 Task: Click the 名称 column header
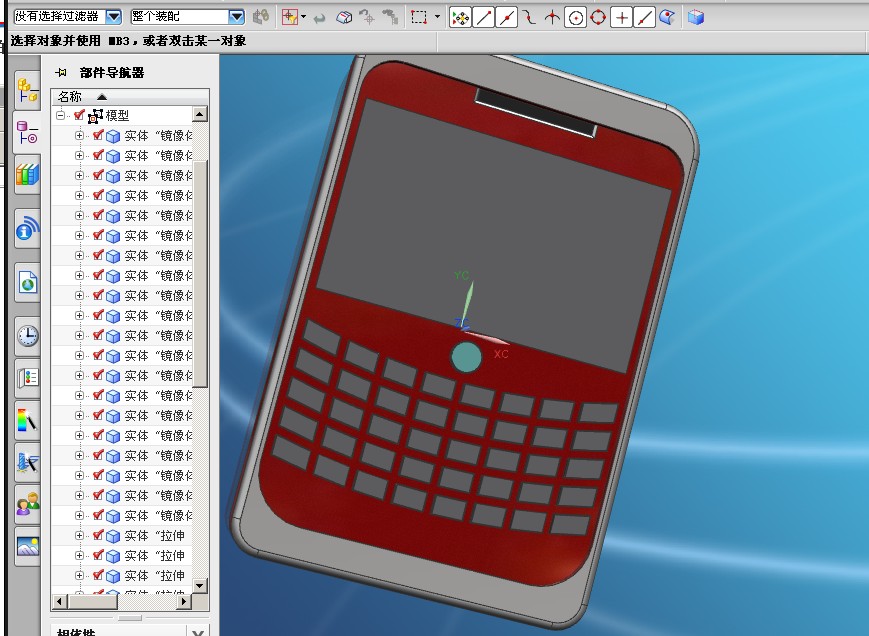(130, 96)
